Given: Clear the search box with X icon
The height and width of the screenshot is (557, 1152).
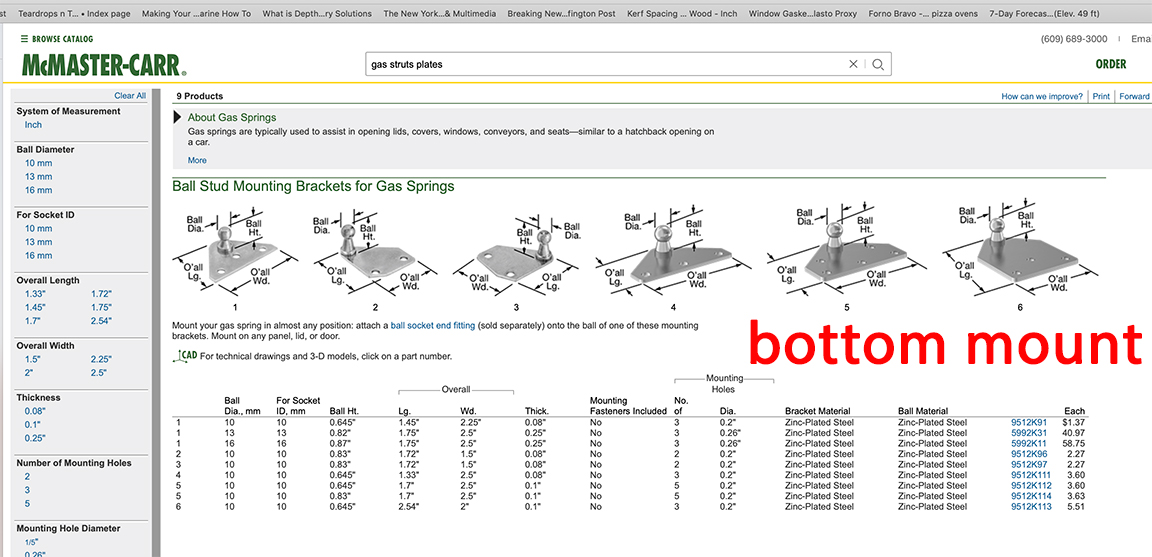Looking at the screenshot, I should pos(853,64).
